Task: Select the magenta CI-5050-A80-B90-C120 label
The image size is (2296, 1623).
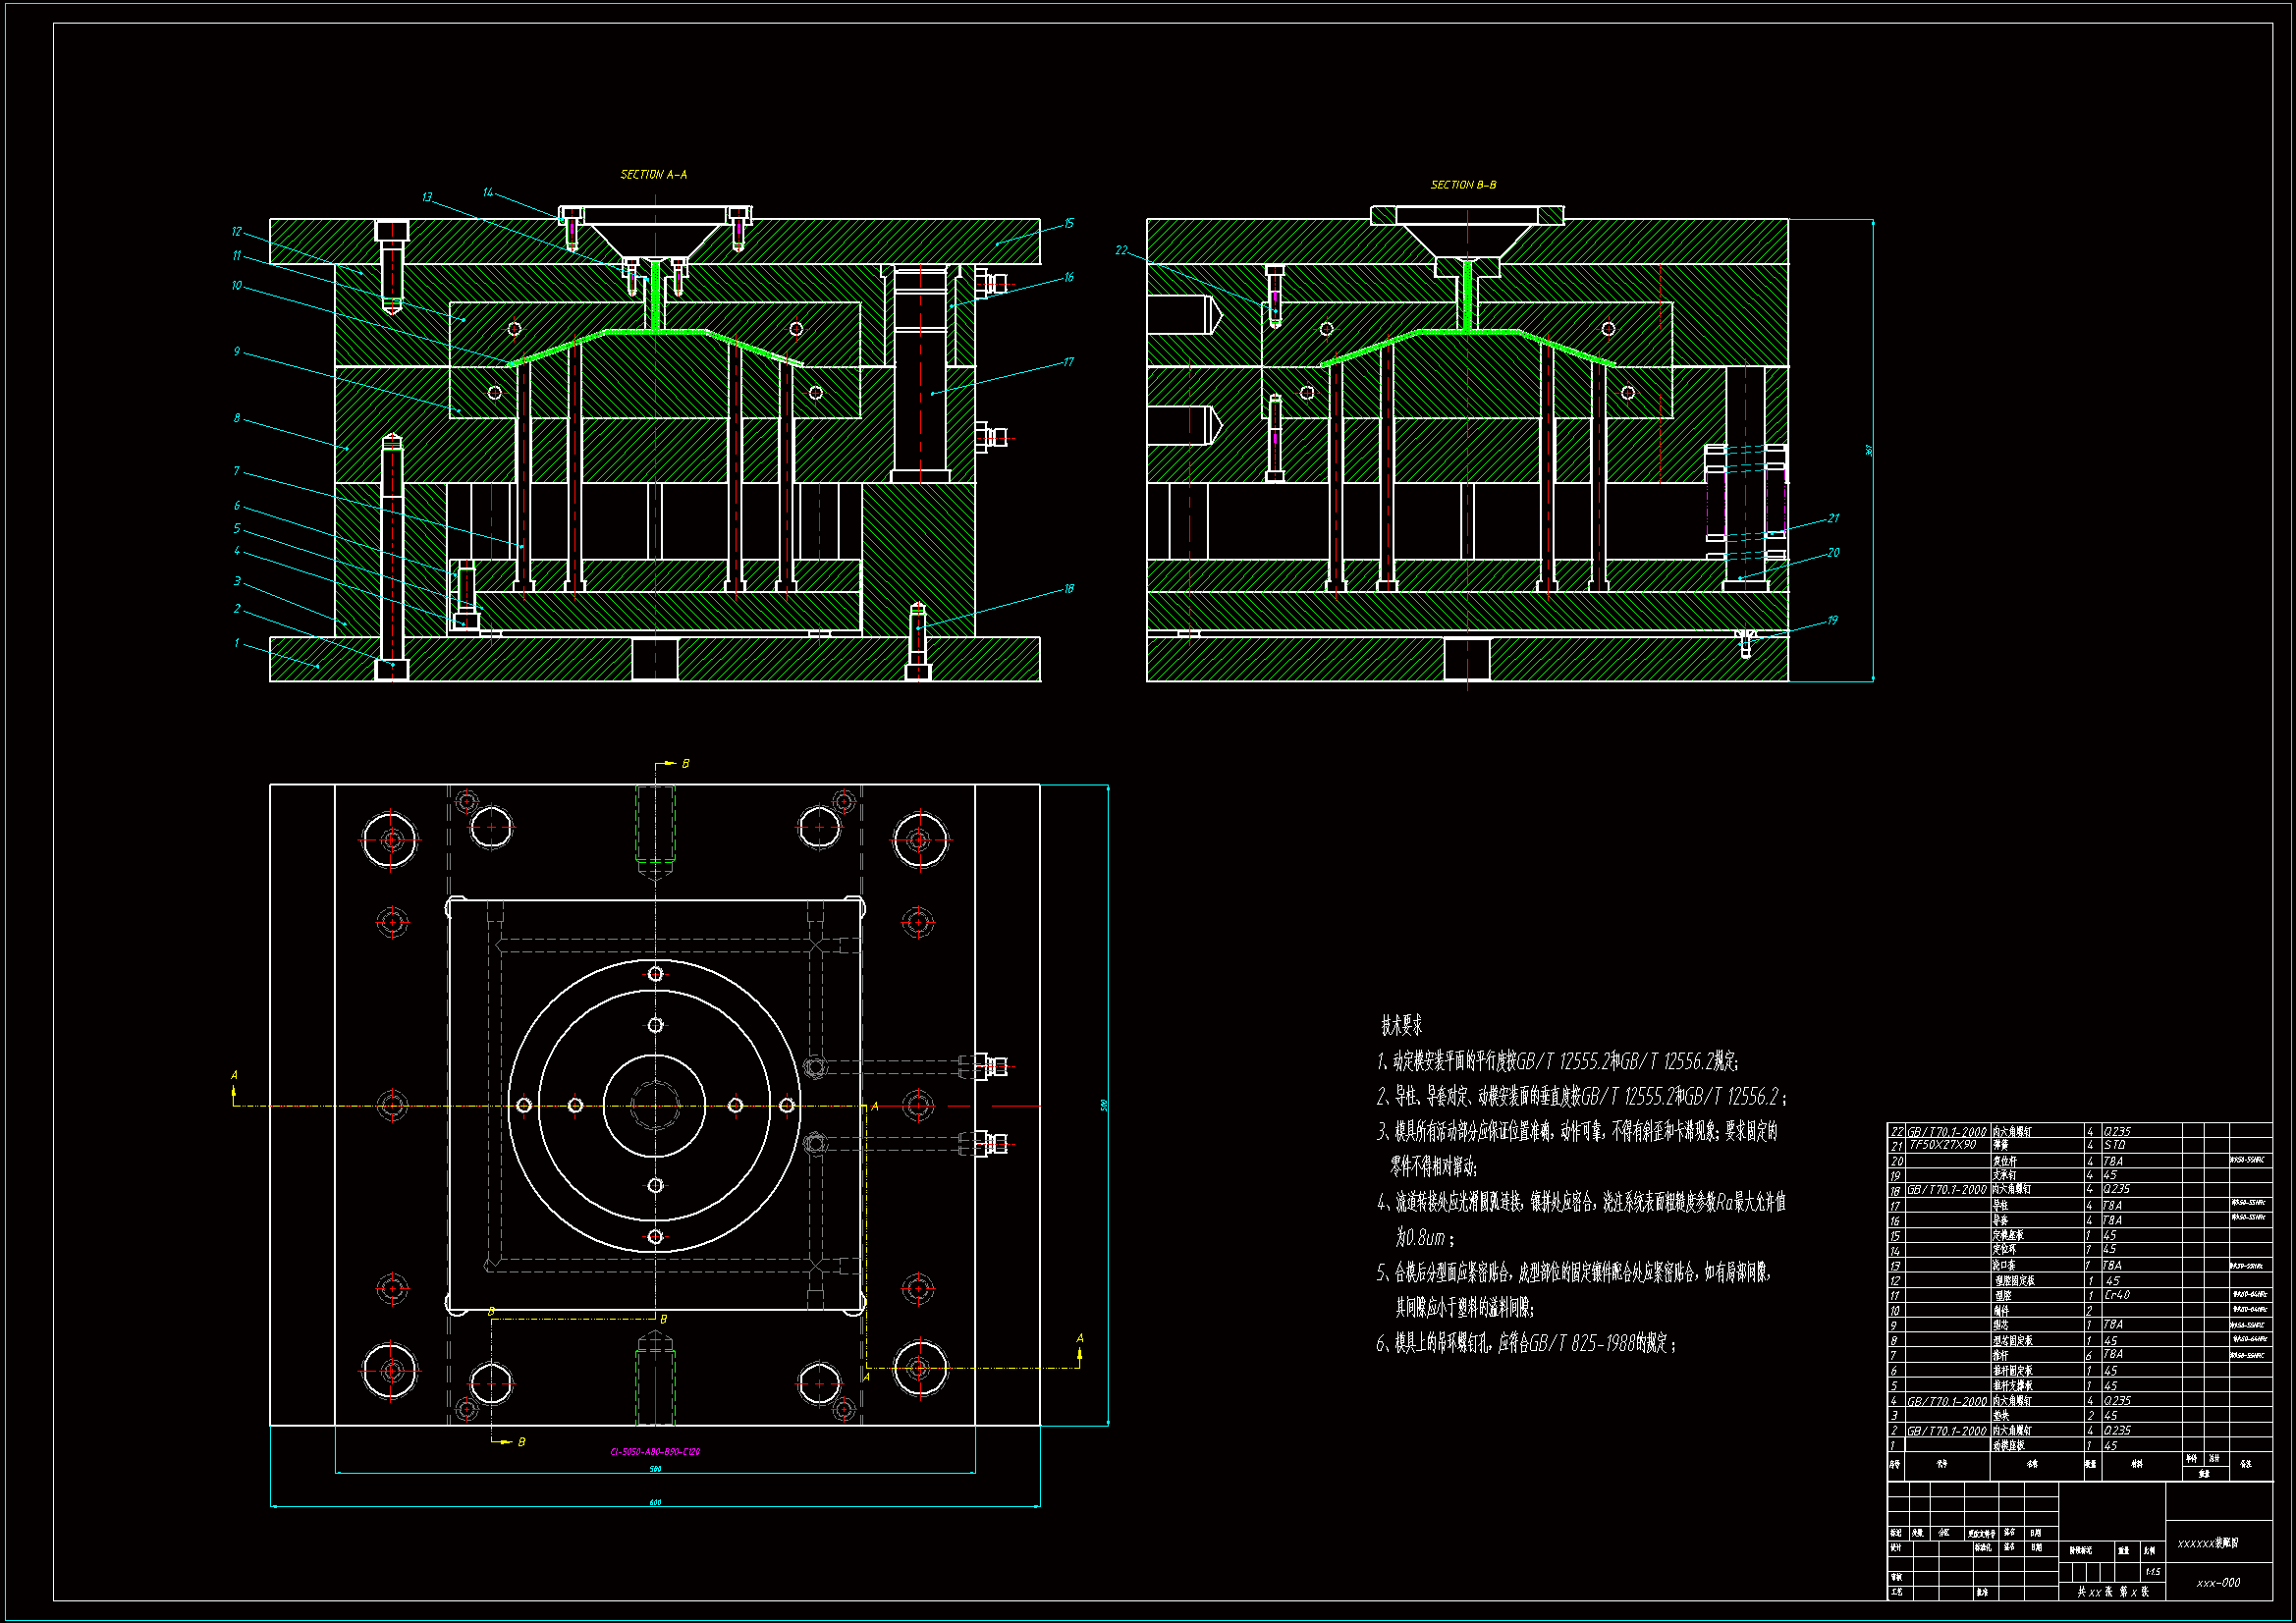Action: 655,1452
